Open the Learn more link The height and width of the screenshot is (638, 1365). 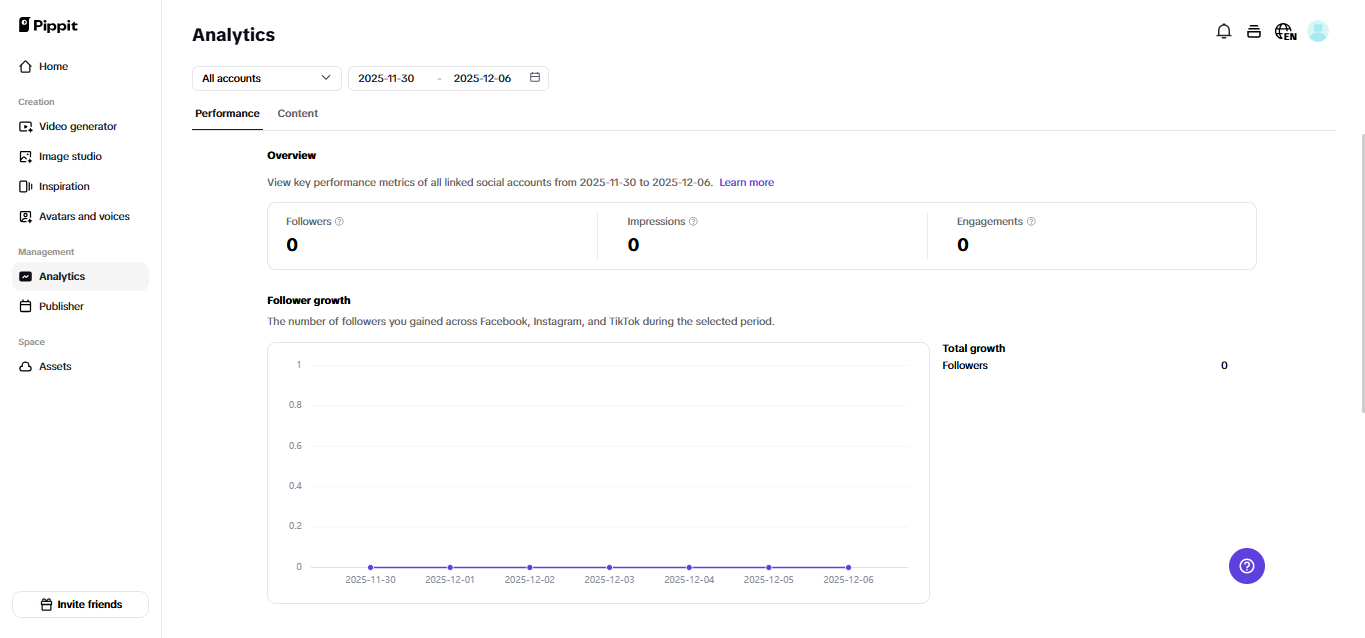click(746, 182)
